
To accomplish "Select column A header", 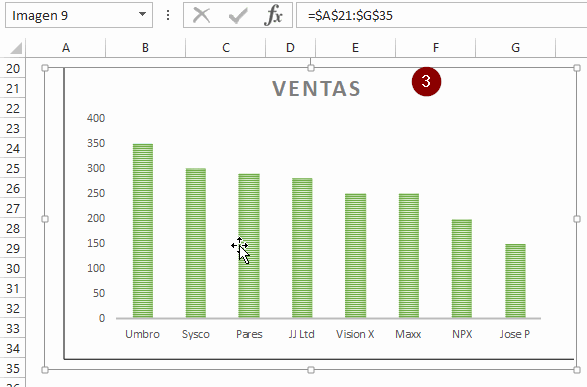I will tap(66, 48).
